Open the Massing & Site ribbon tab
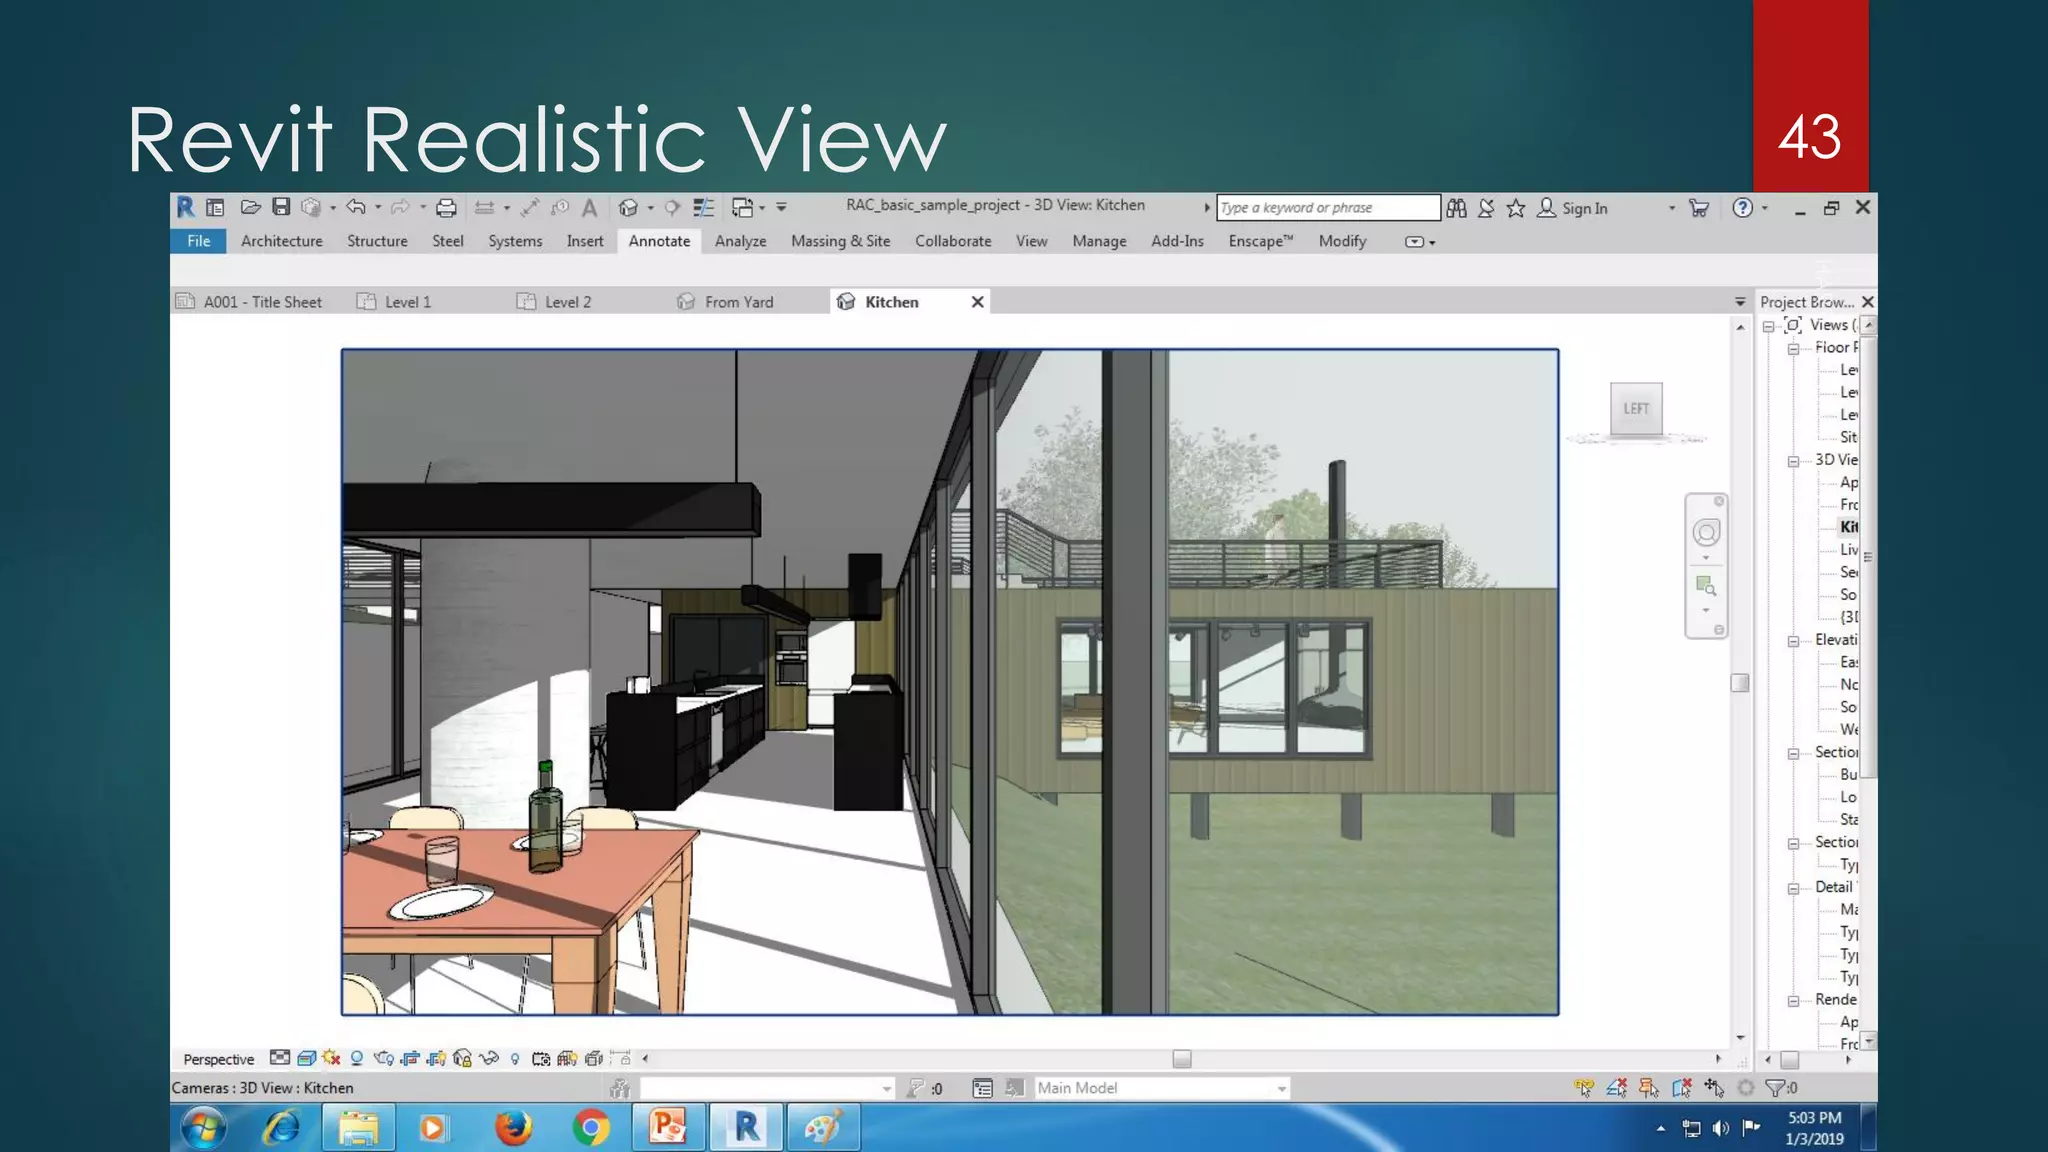The width and height of the screenshot is (2048, 1152). (841, 241)
